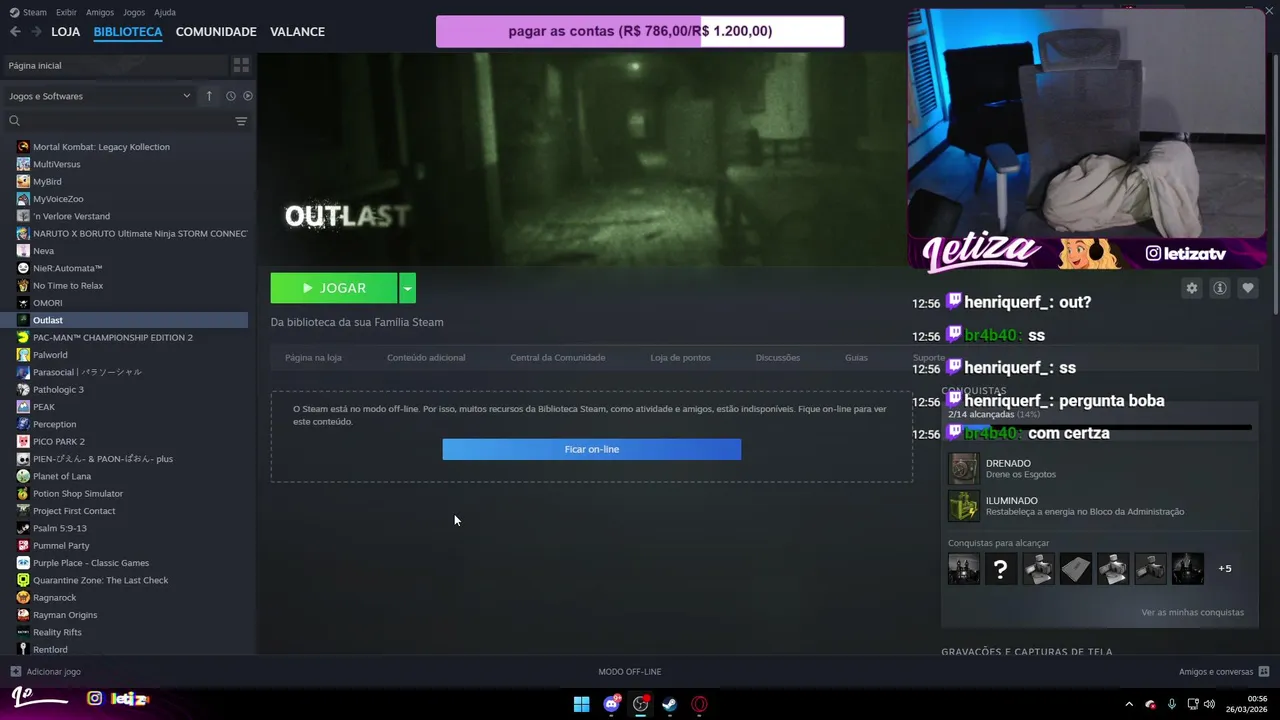Go to the BIBLIOTECA section
The height and width of the screenshot is (720, 1280).
pos(128,31)
